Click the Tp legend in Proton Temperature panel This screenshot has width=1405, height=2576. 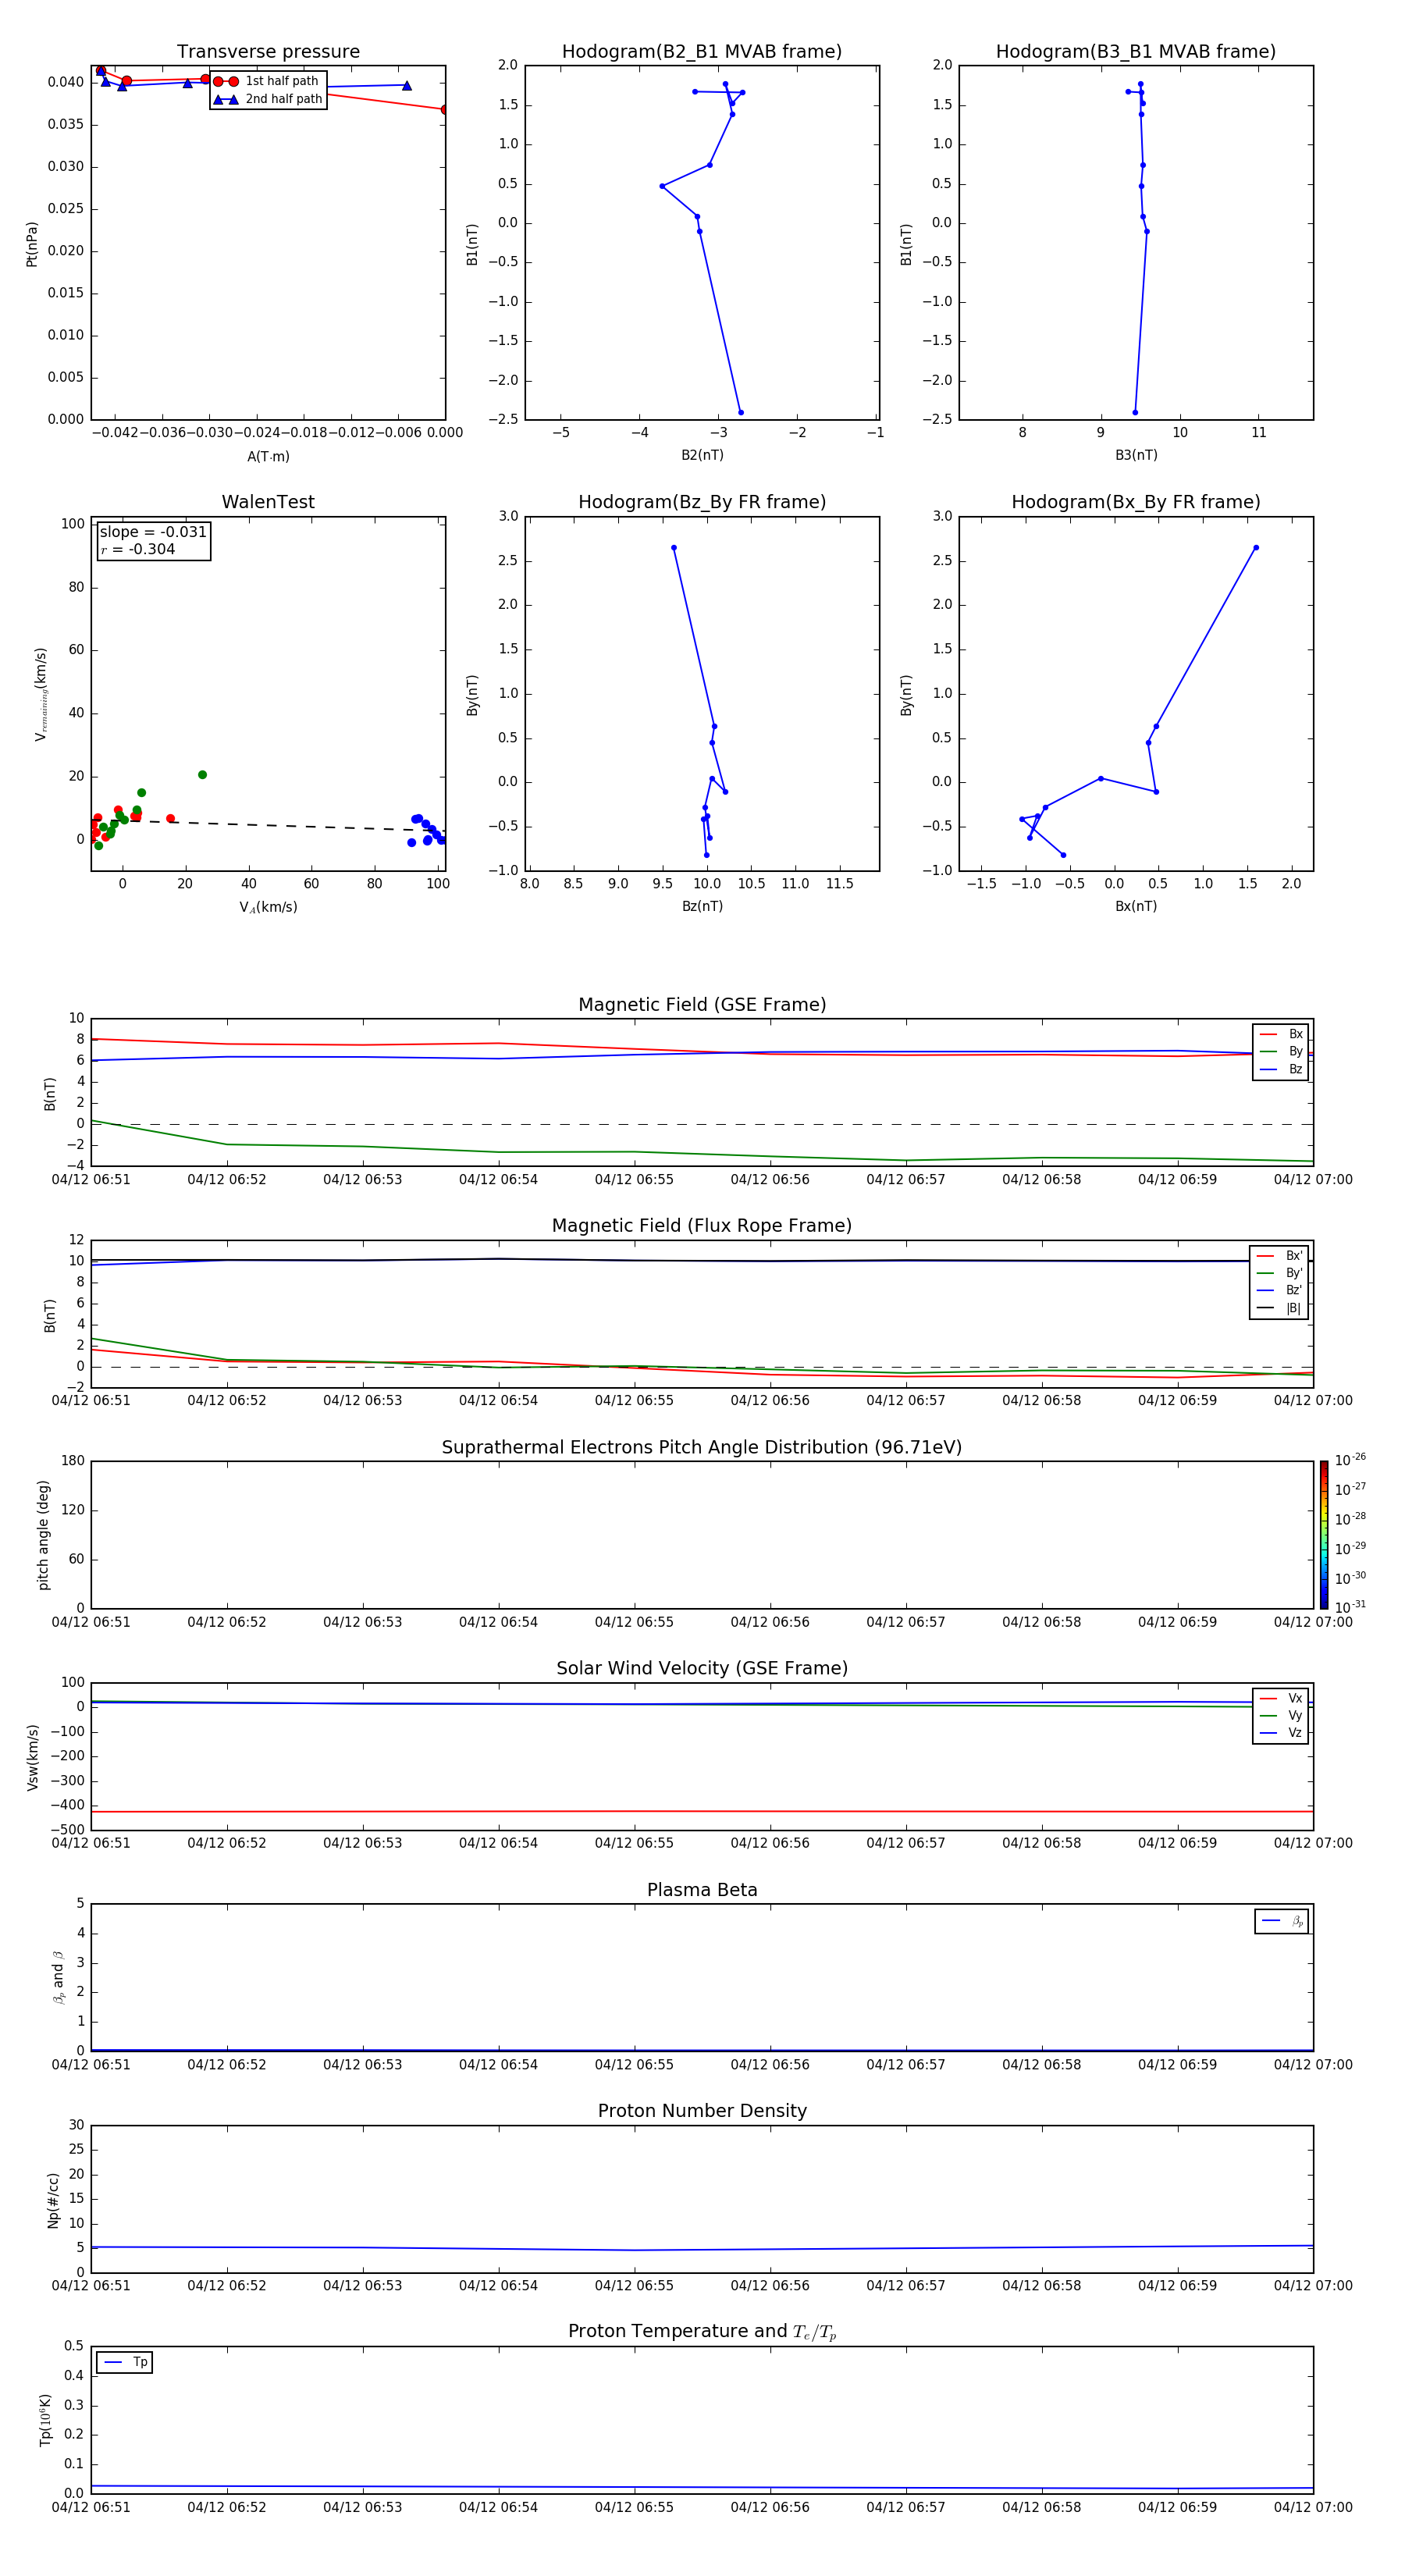tap(125, 2362)
